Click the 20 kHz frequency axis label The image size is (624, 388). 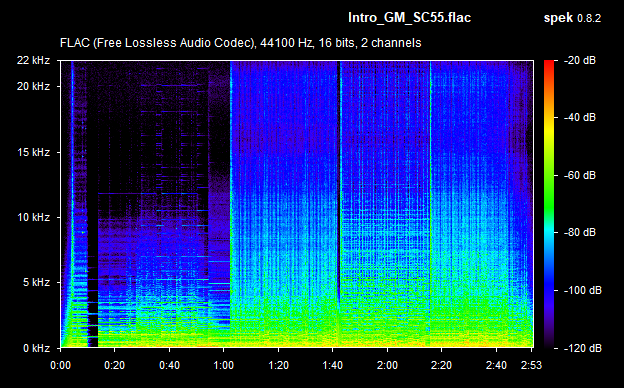pos(33,86)
